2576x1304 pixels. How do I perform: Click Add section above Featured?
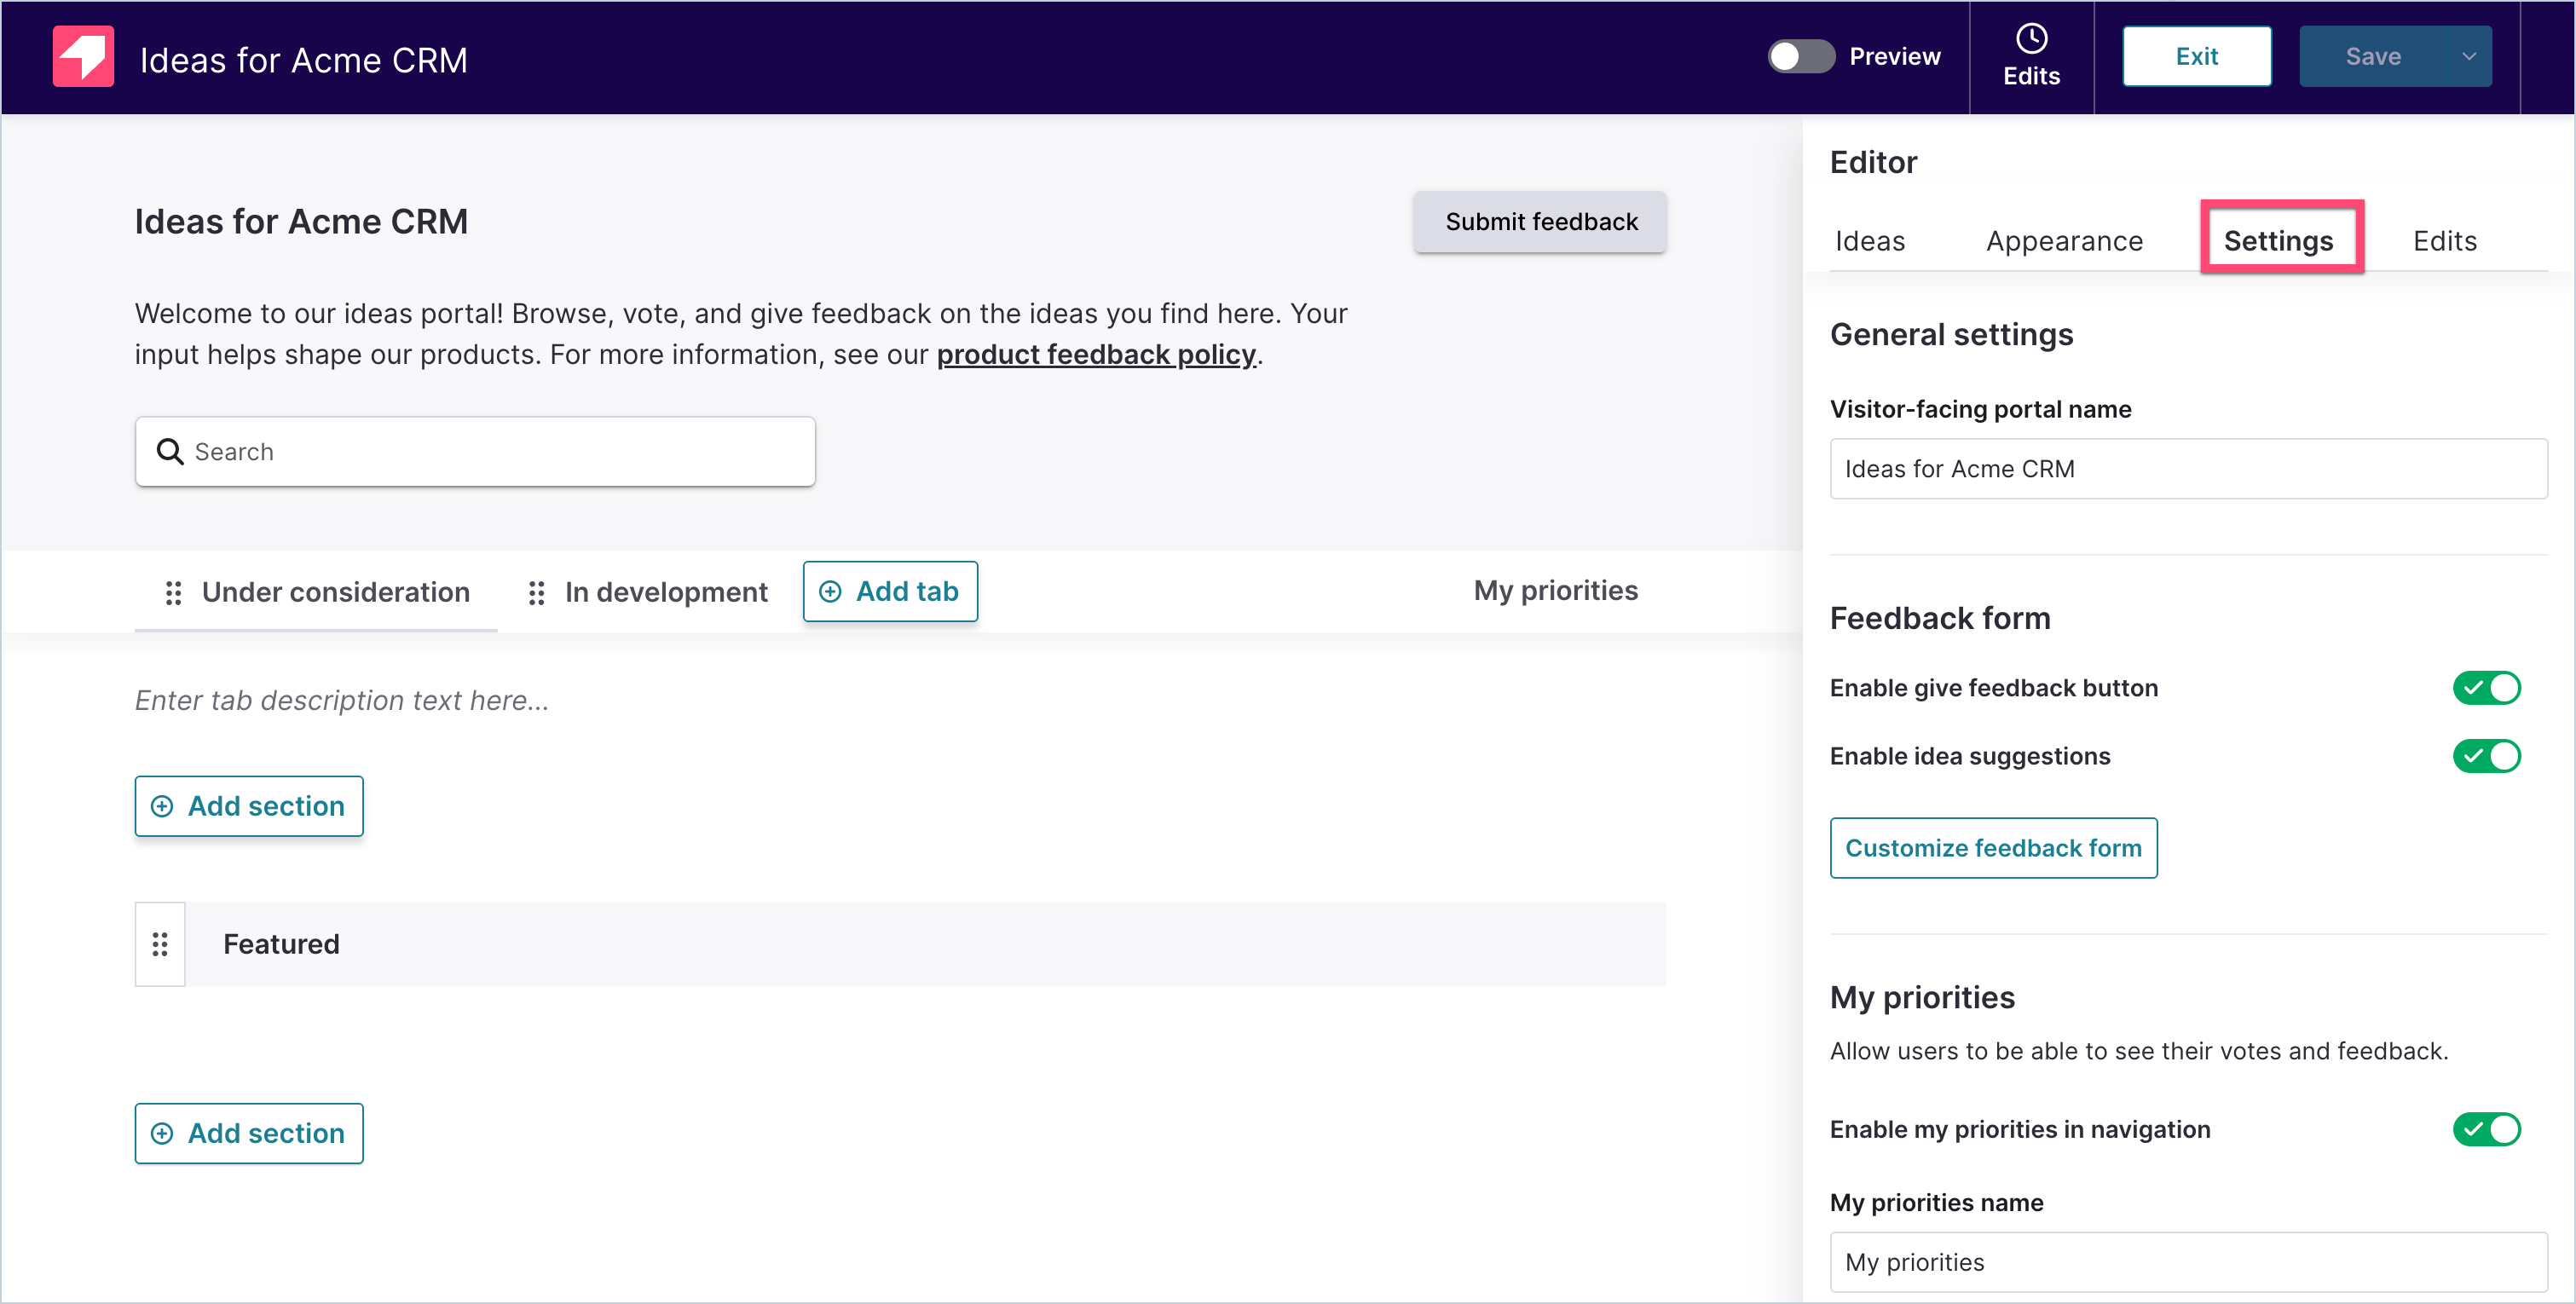tap(249, 806)
